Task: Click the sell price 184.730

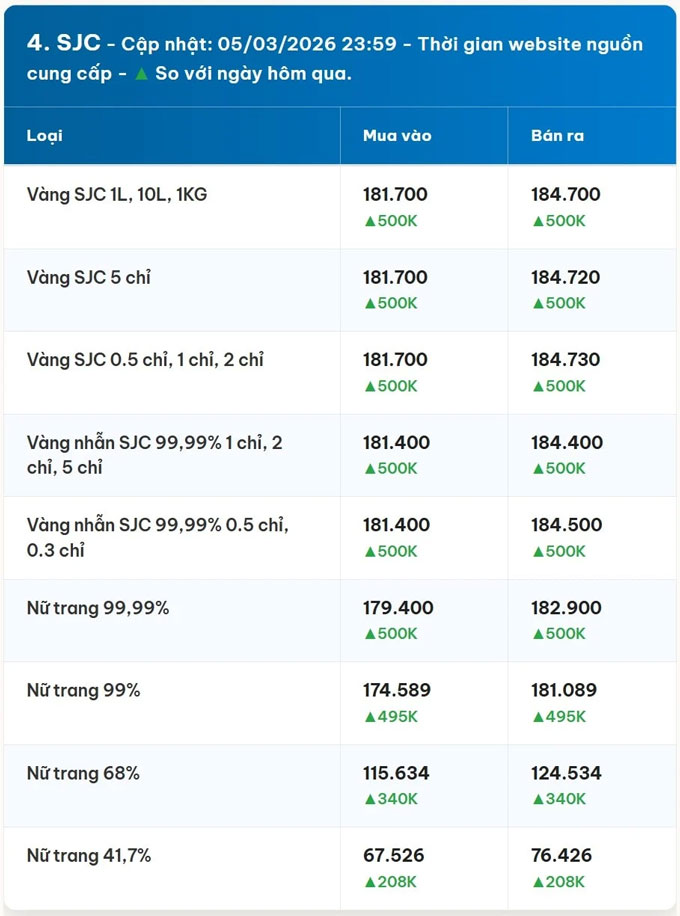Action: (x=565, y=359)
